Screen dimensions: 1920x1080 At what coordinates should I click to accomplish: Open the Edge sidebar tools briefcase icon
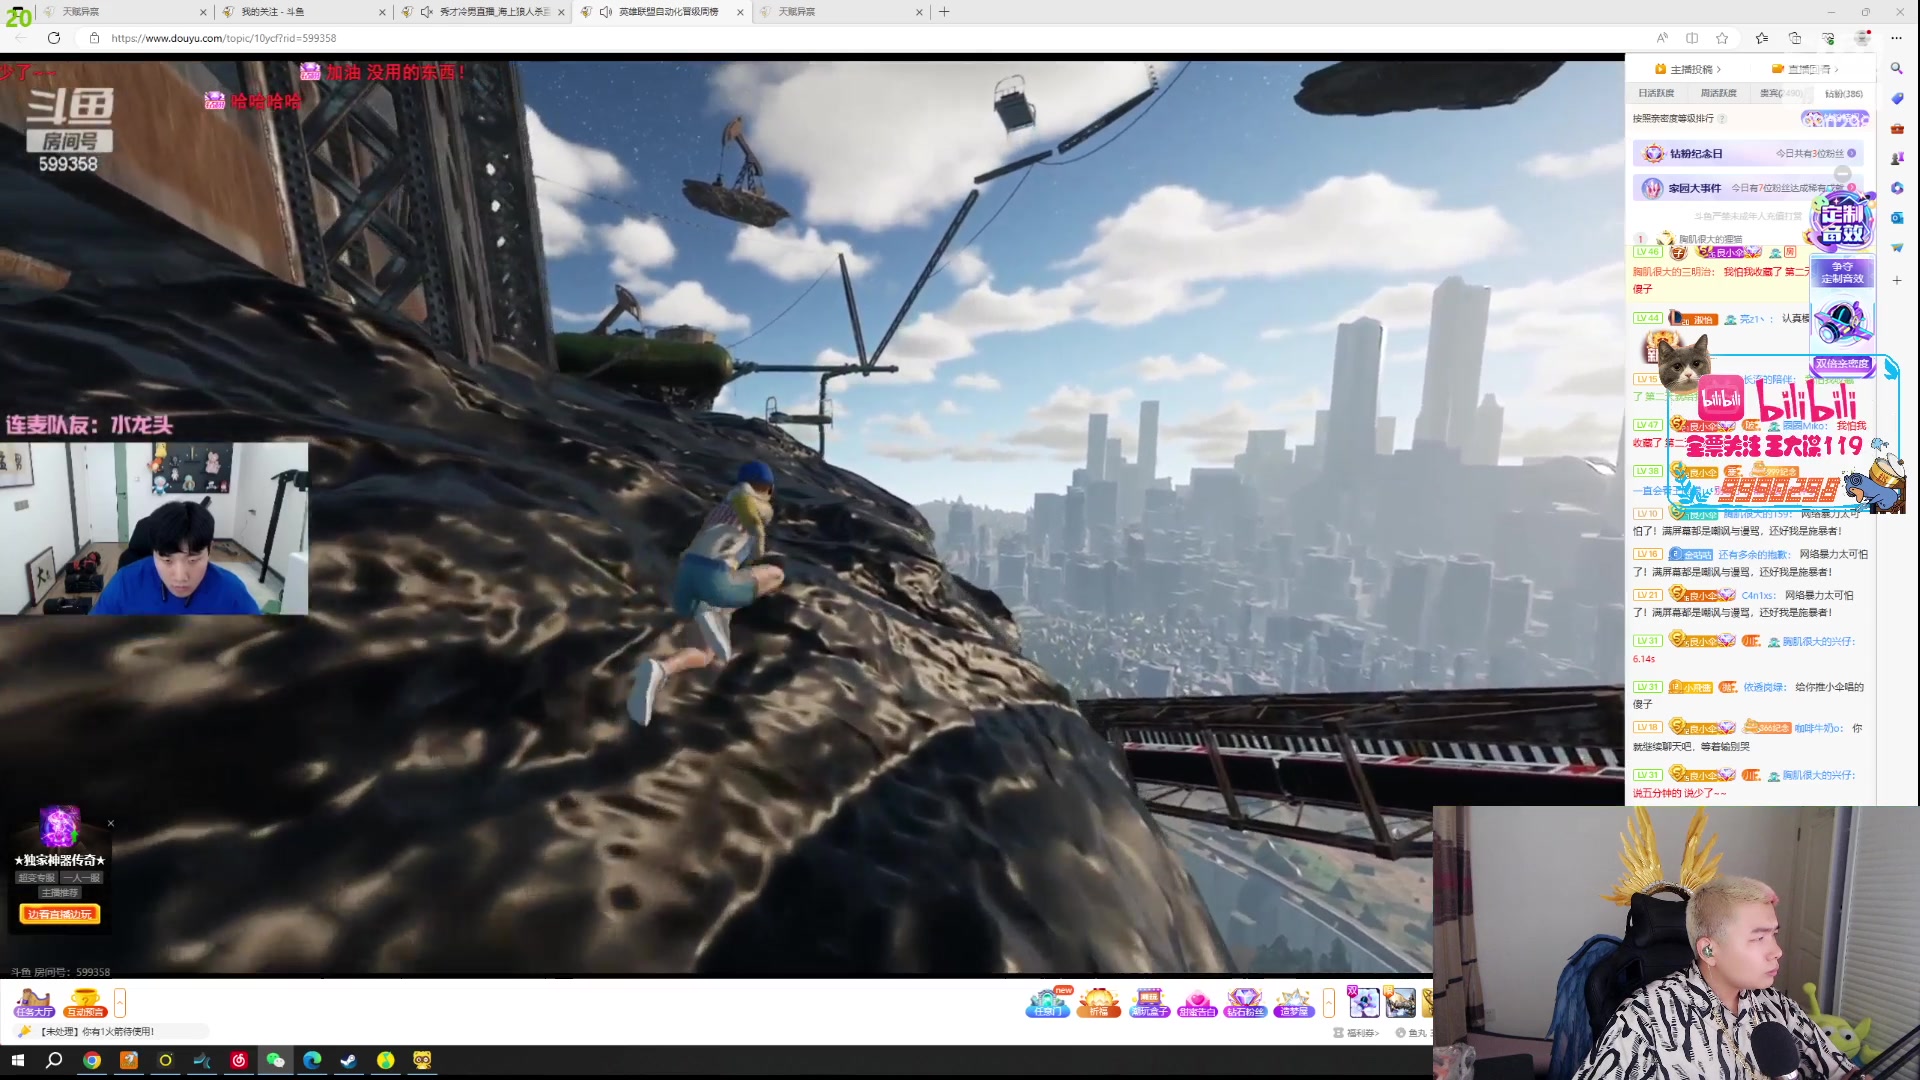(x=1896, y=128)
